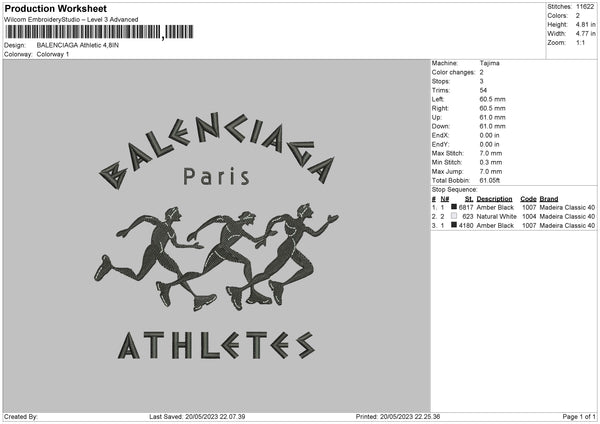Click the EndX value '0.00 in'

[489, 135]
